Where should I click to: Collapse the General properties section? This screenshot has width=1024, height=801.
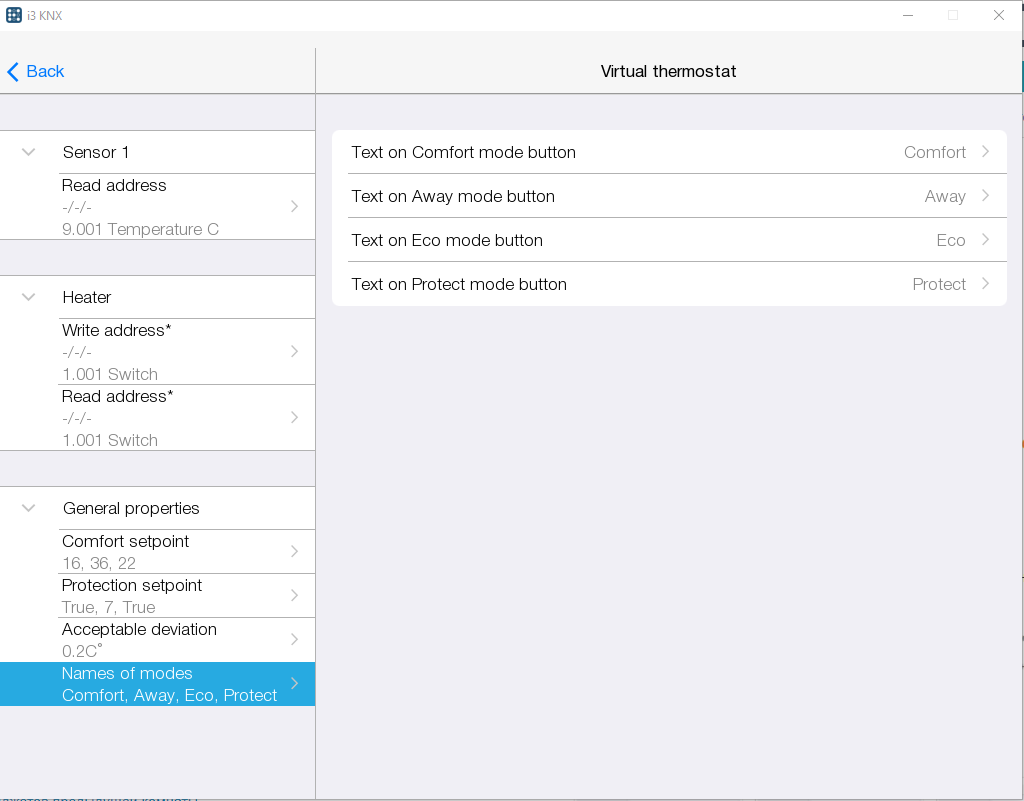click(x=29, y=508)
